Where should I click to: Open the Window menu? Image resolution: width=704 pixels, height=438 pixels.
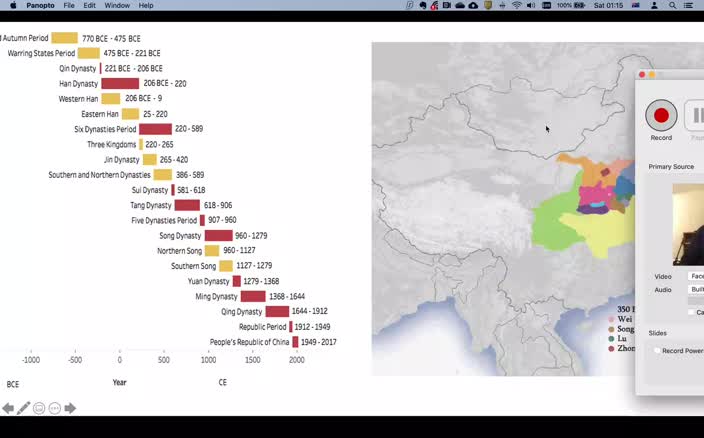click(x=117, y=6)
